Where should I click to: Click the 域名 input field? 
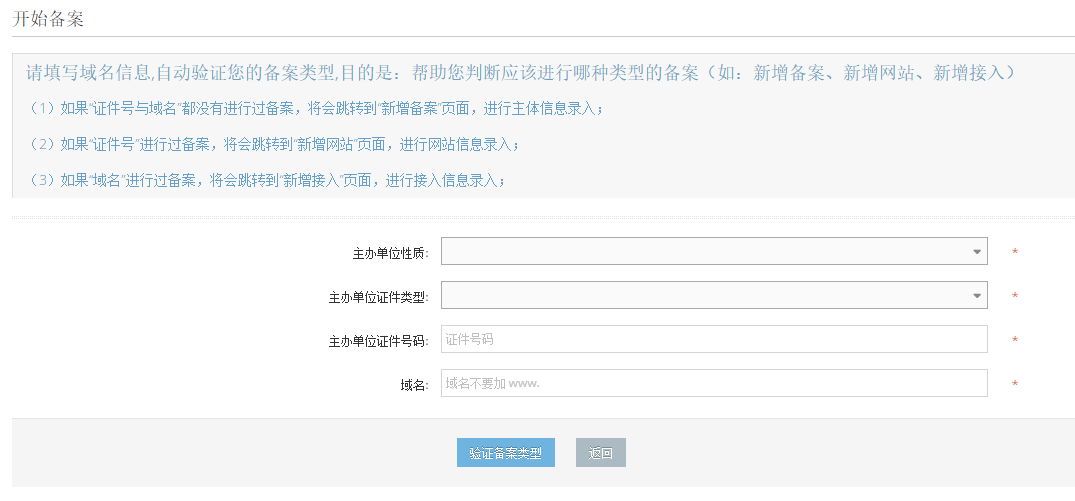pyautogui.click(x=714, y=384)
